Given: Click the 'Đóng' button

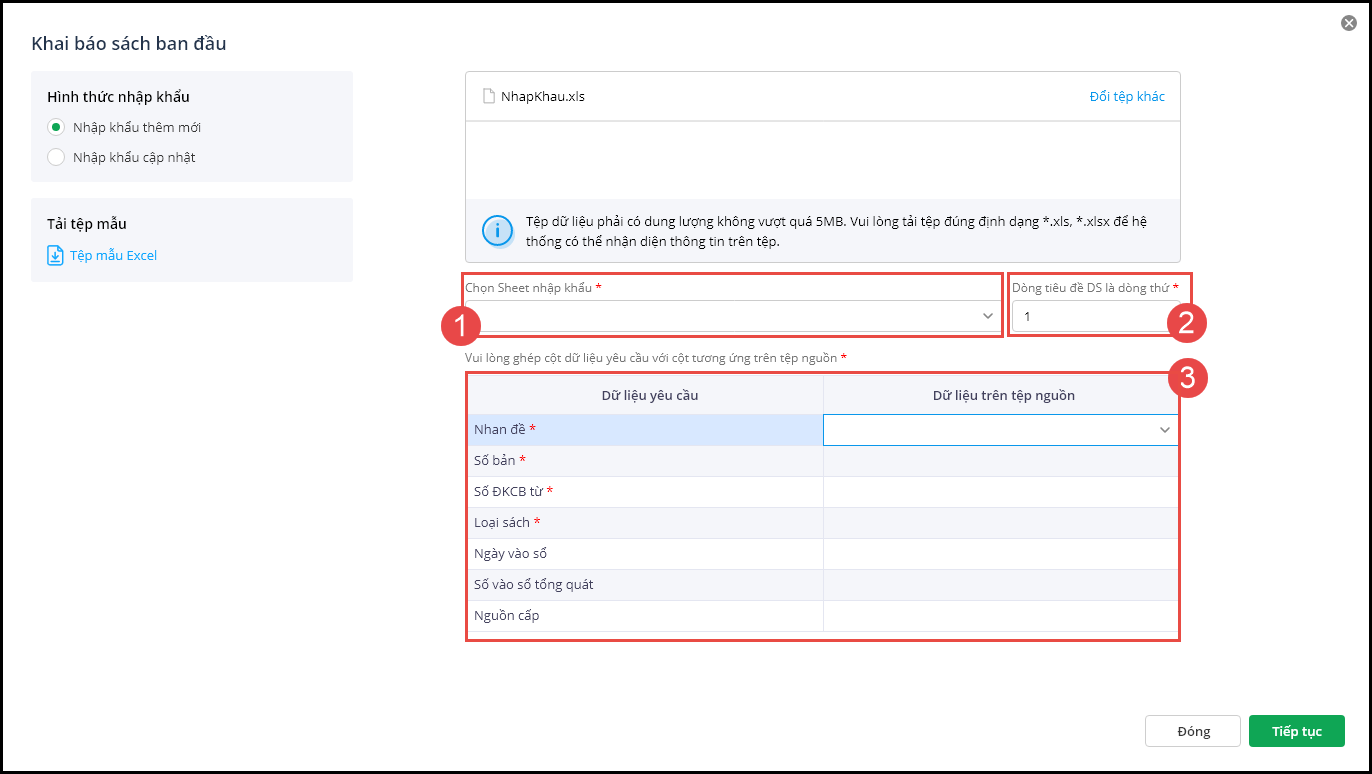Looking at the screenshot, I should click(1193, 731).
